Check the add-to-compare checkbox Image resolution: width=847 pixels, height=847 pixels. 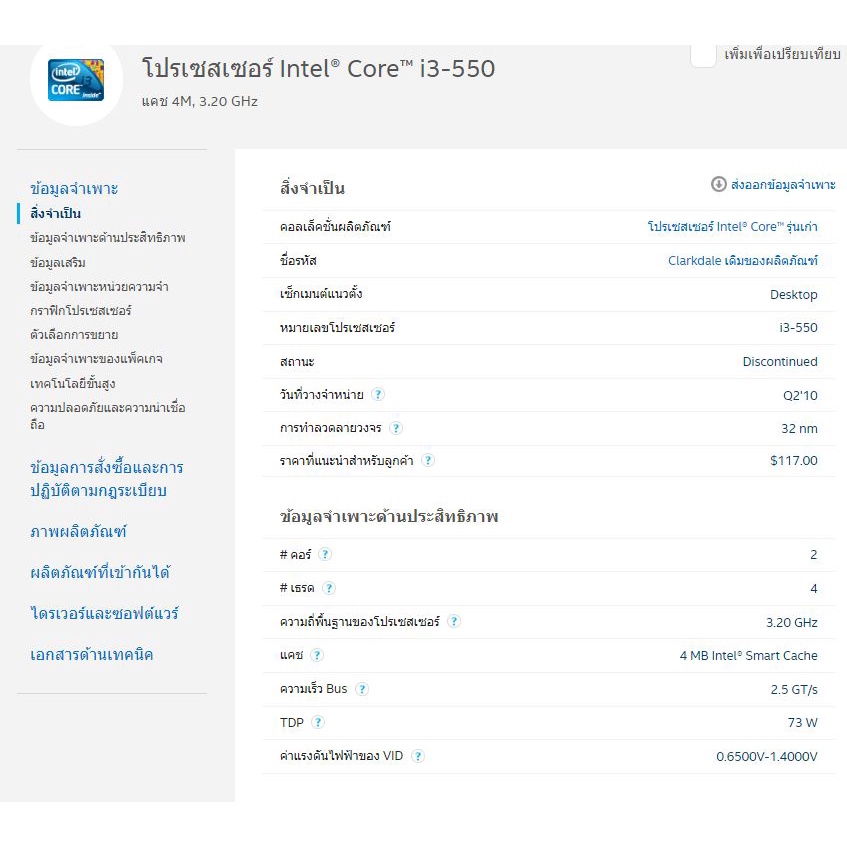(x=703, y=55)
